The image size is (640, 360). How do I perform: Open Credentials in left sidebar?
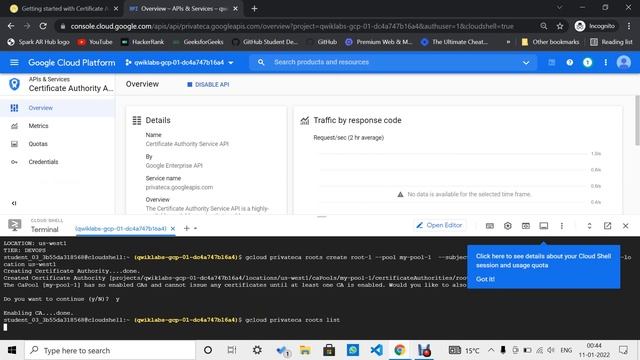57,162
